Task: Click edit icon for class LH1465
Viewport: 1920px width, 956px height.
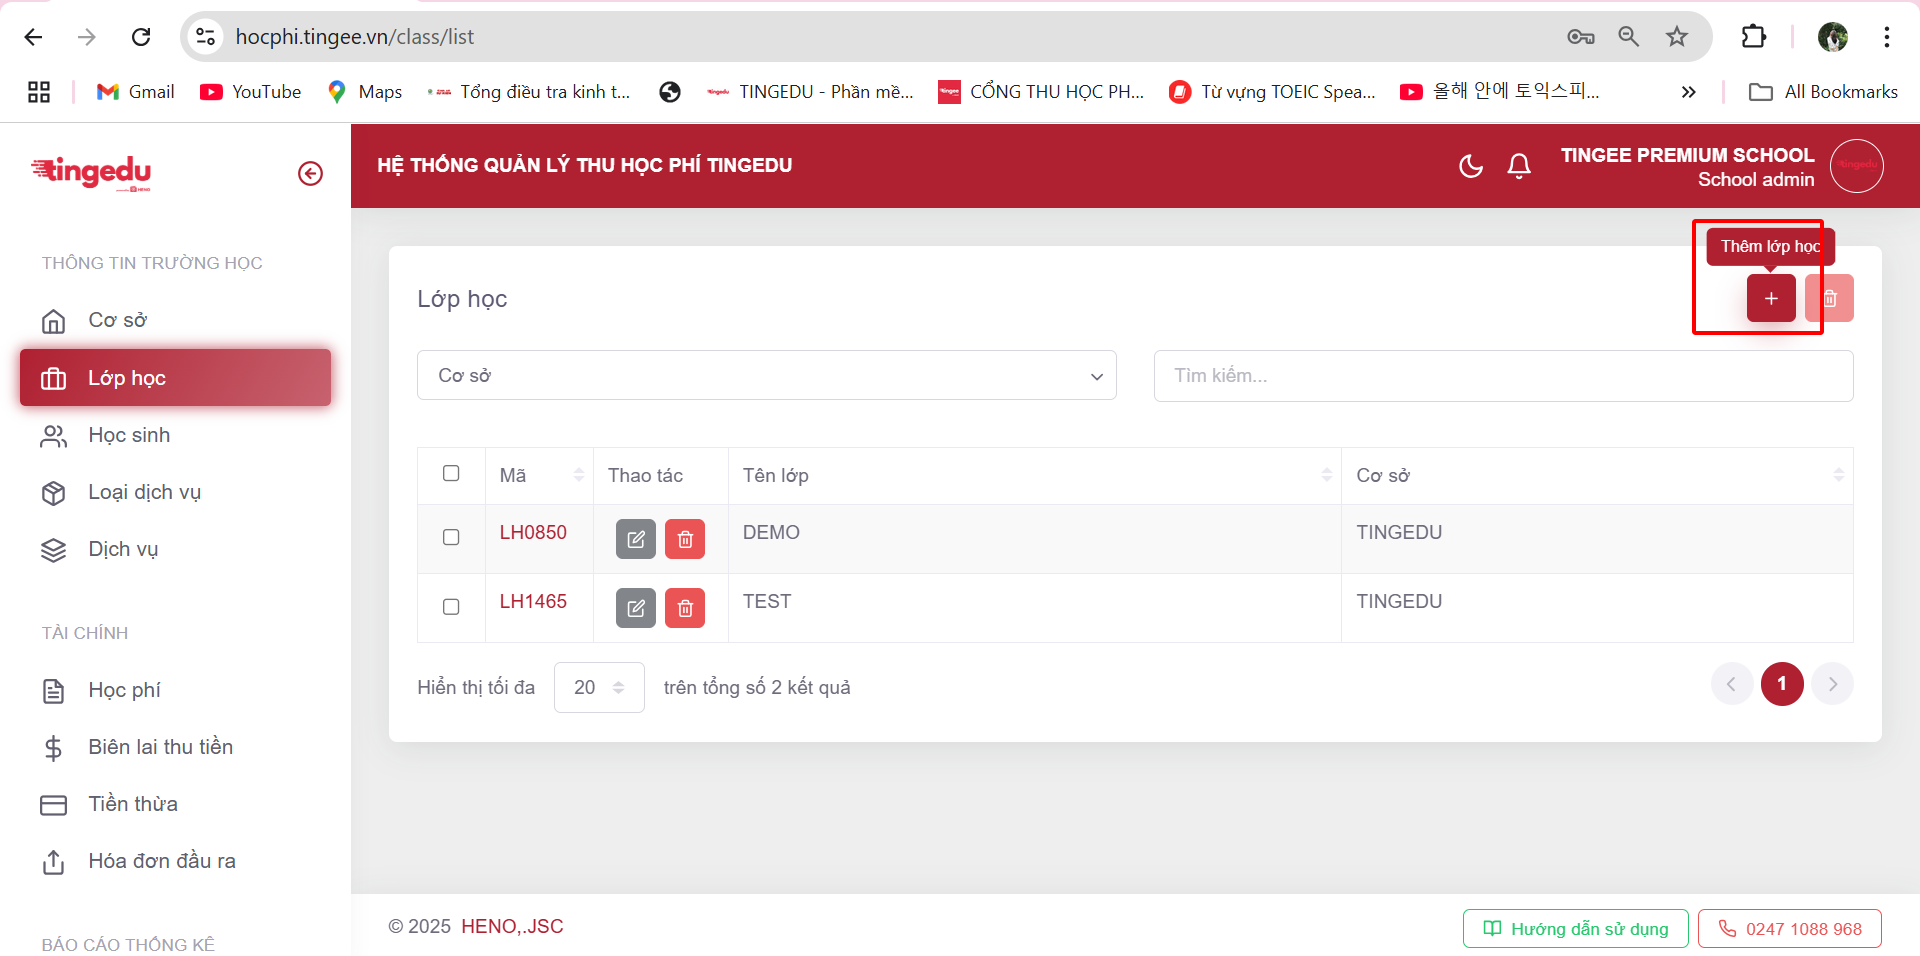Action: [x=635, y=609]
